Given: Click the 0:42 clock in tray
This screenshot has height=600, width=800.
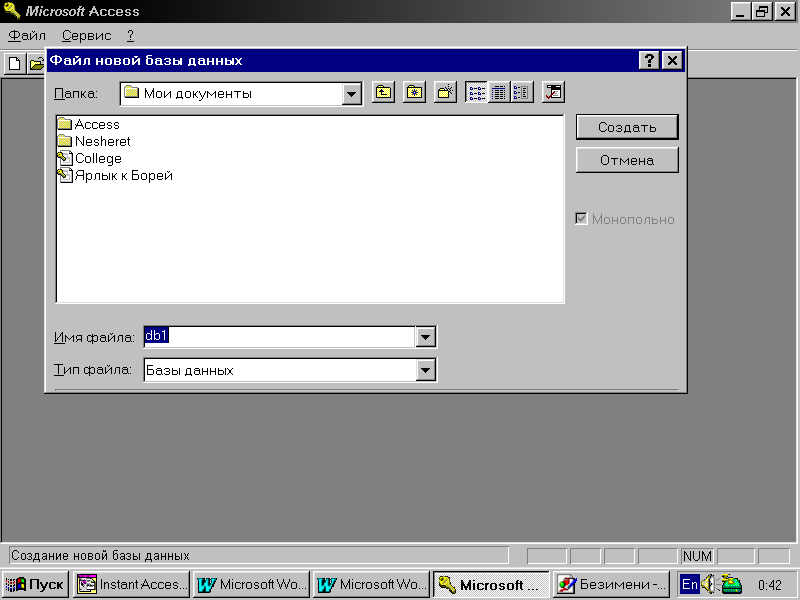Looking at the screenshot, I should pos(770,585).
